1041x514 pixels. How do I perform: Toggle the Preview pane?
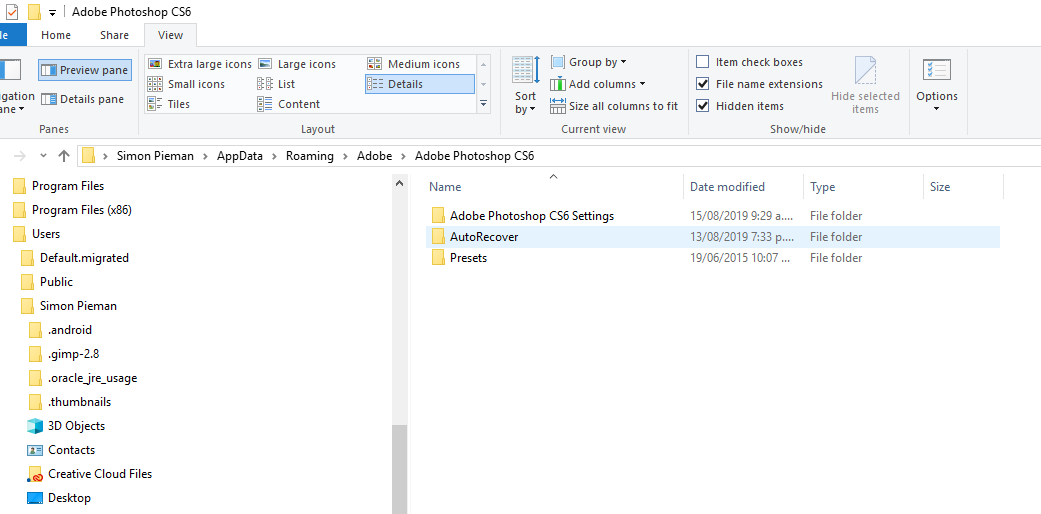pos(84,70)
